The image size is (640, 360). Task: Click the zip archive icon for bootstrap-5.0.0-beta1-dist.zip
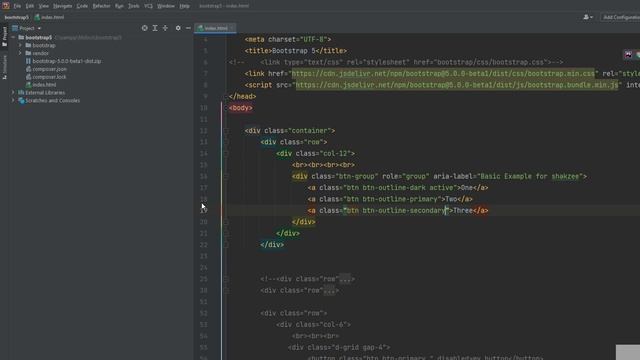[28, 61]
